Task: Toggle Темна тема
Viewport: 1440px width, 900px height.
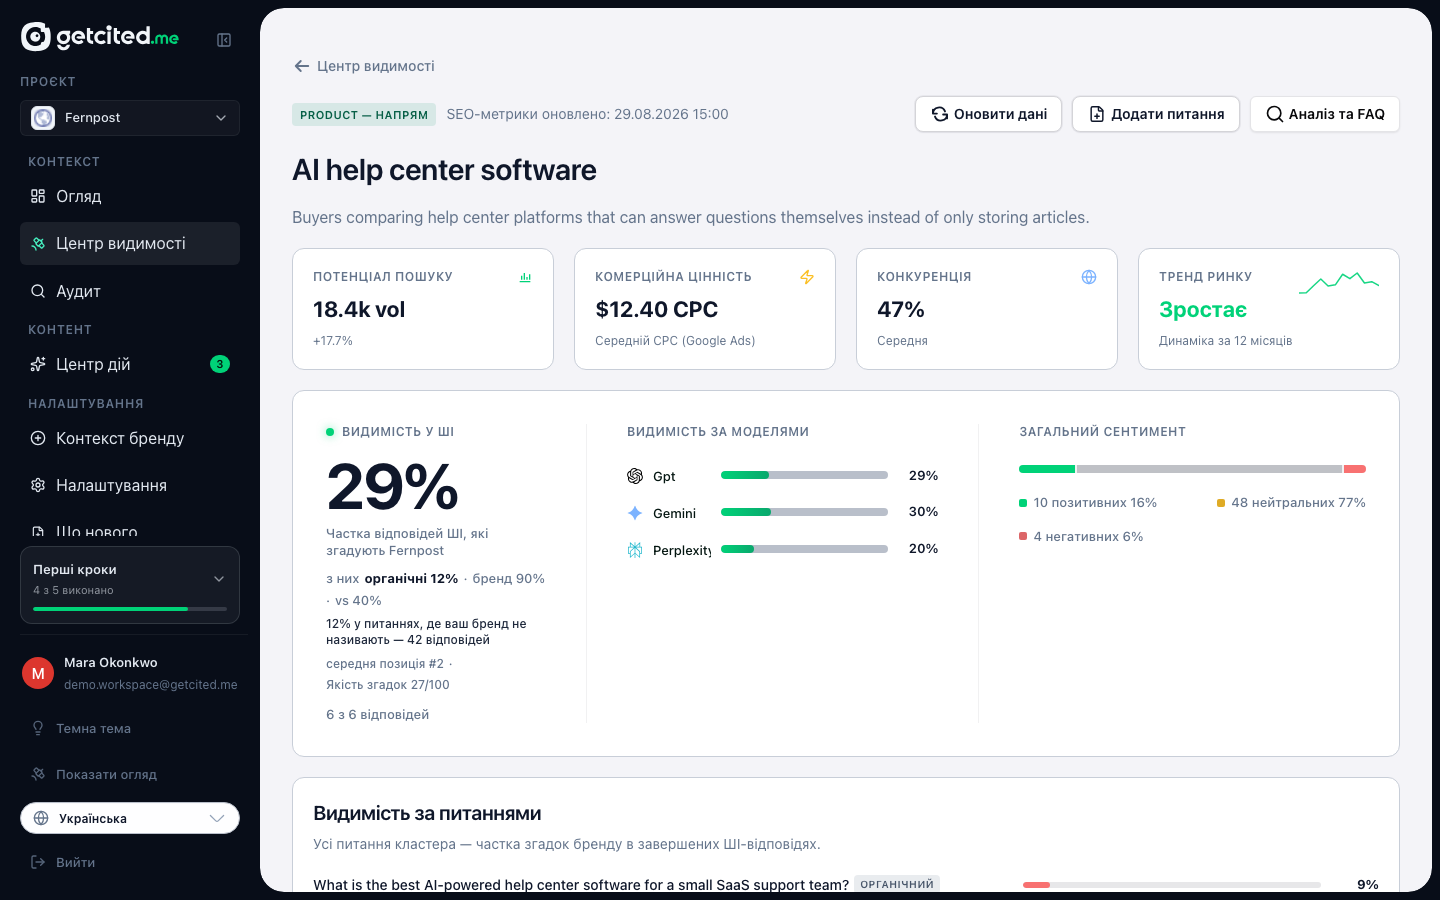Action: [x=130, y=729]
